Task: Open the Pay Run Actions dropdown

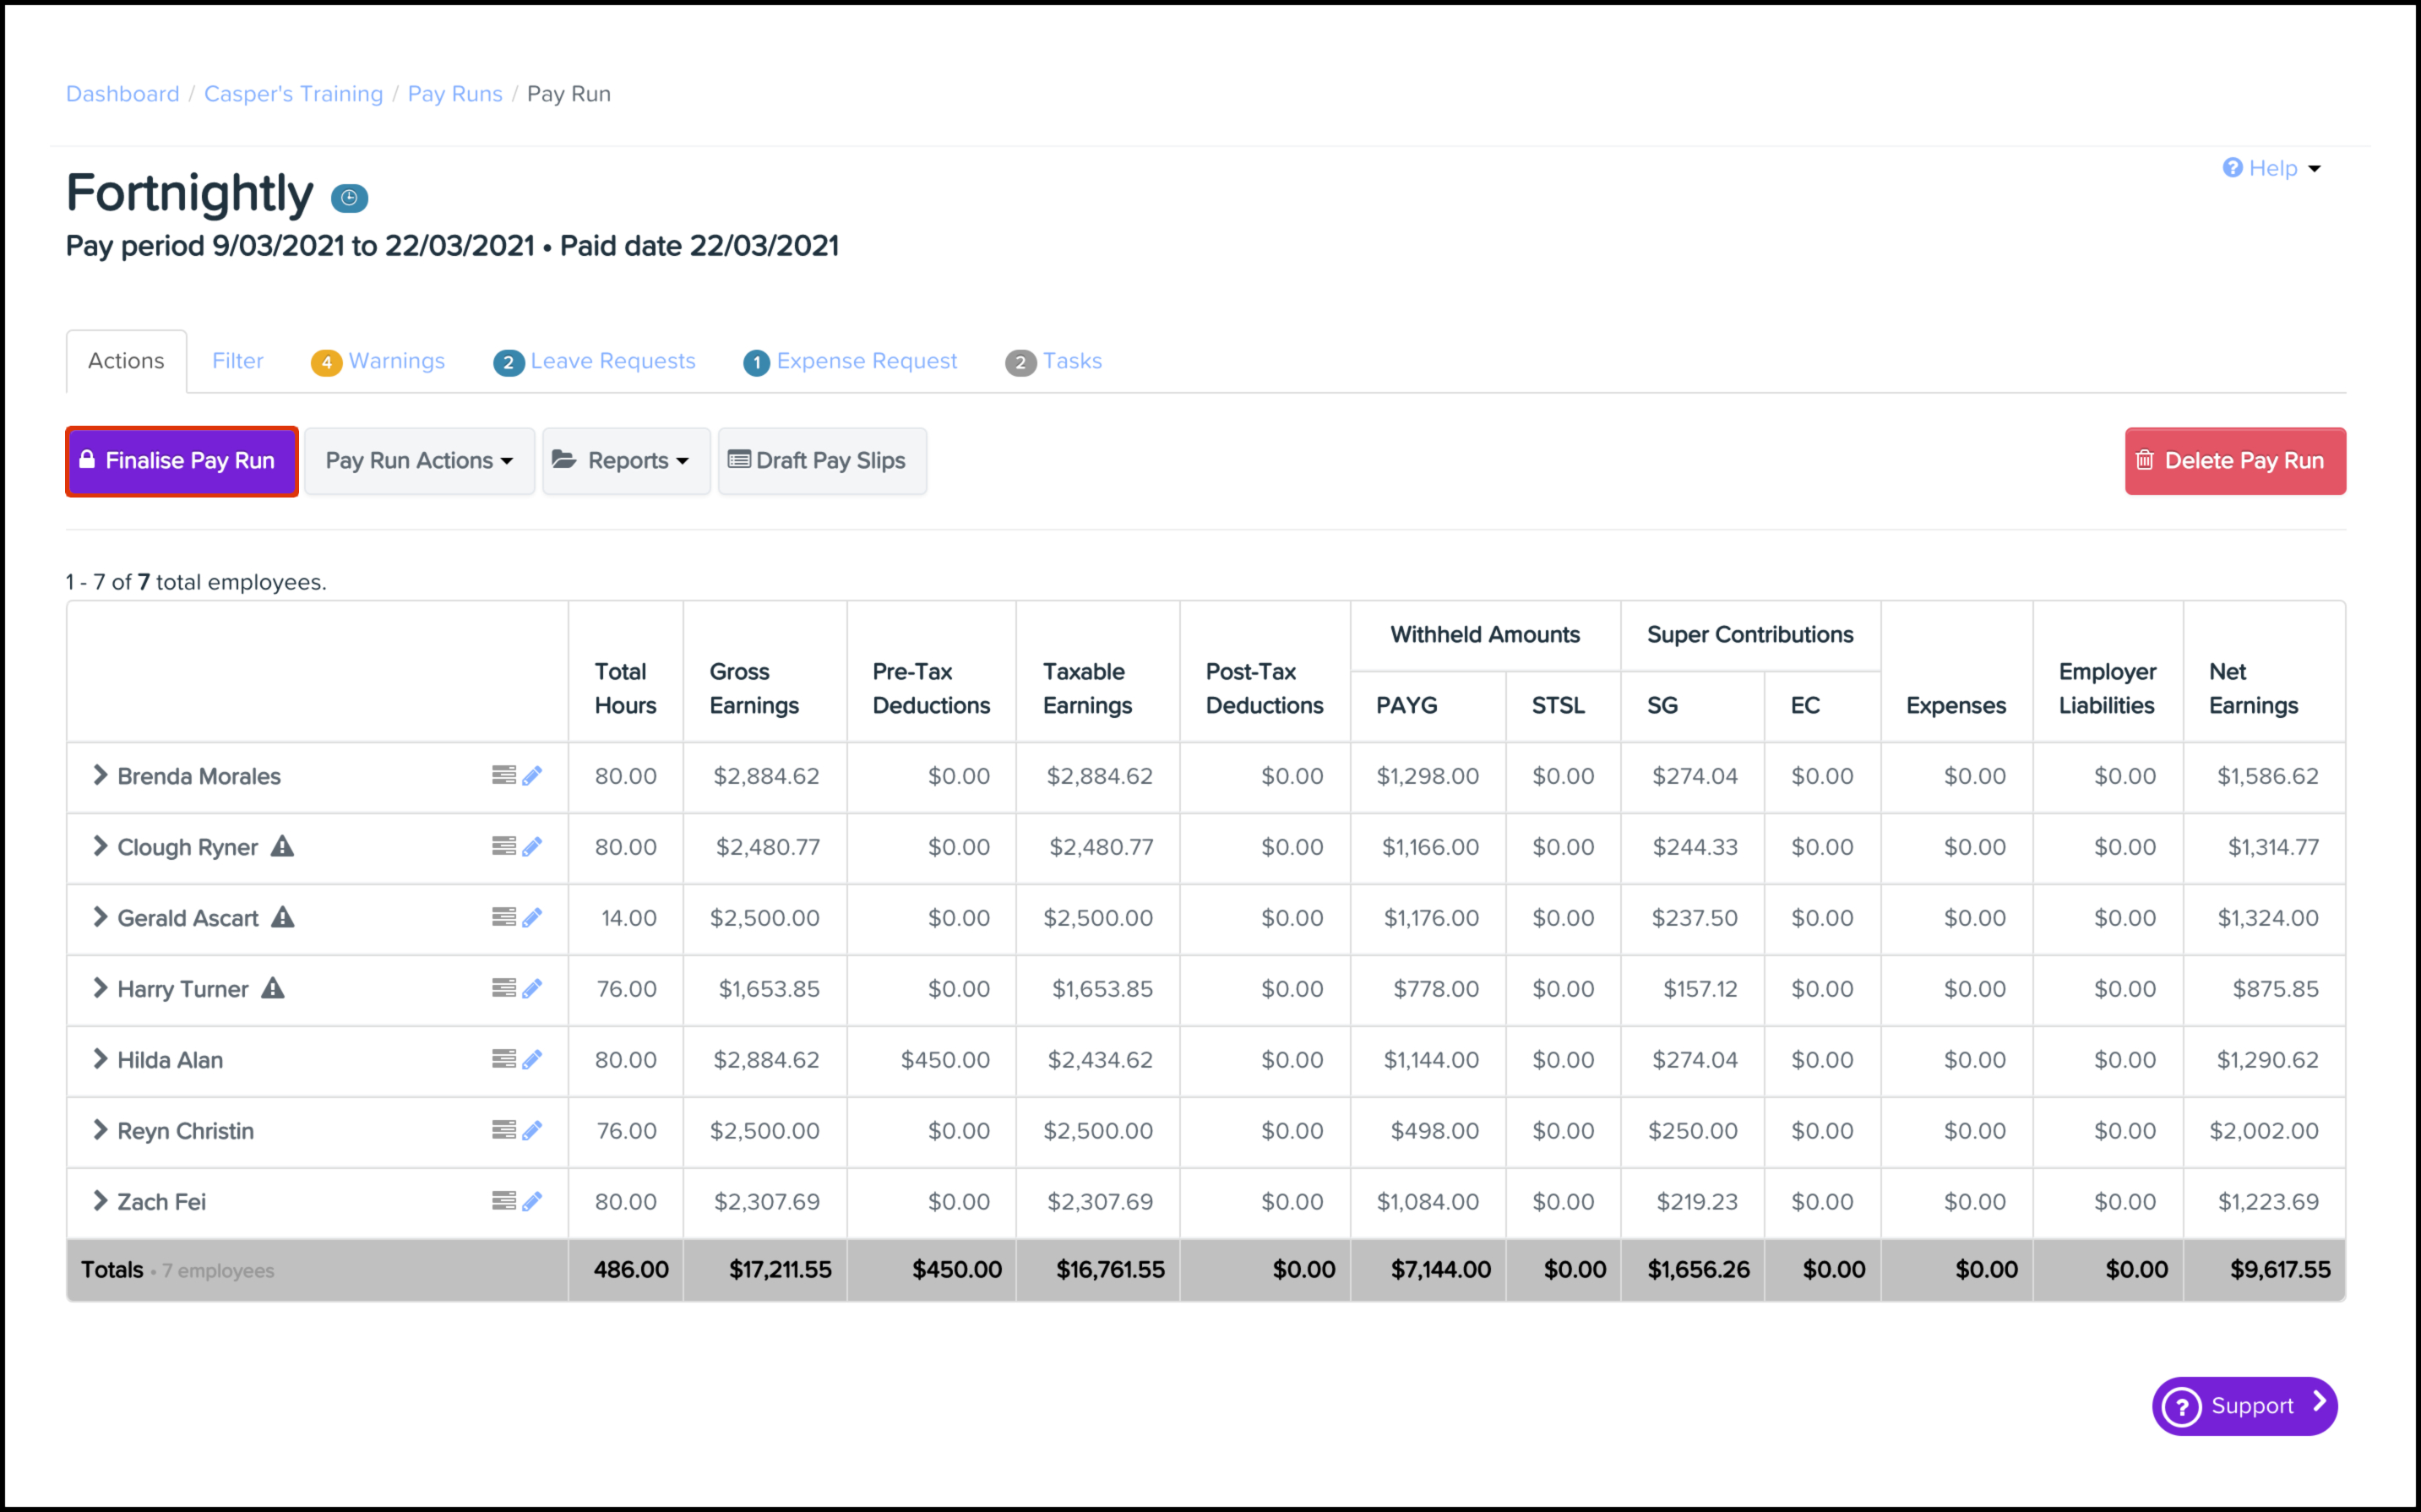Action: (419, 461)
